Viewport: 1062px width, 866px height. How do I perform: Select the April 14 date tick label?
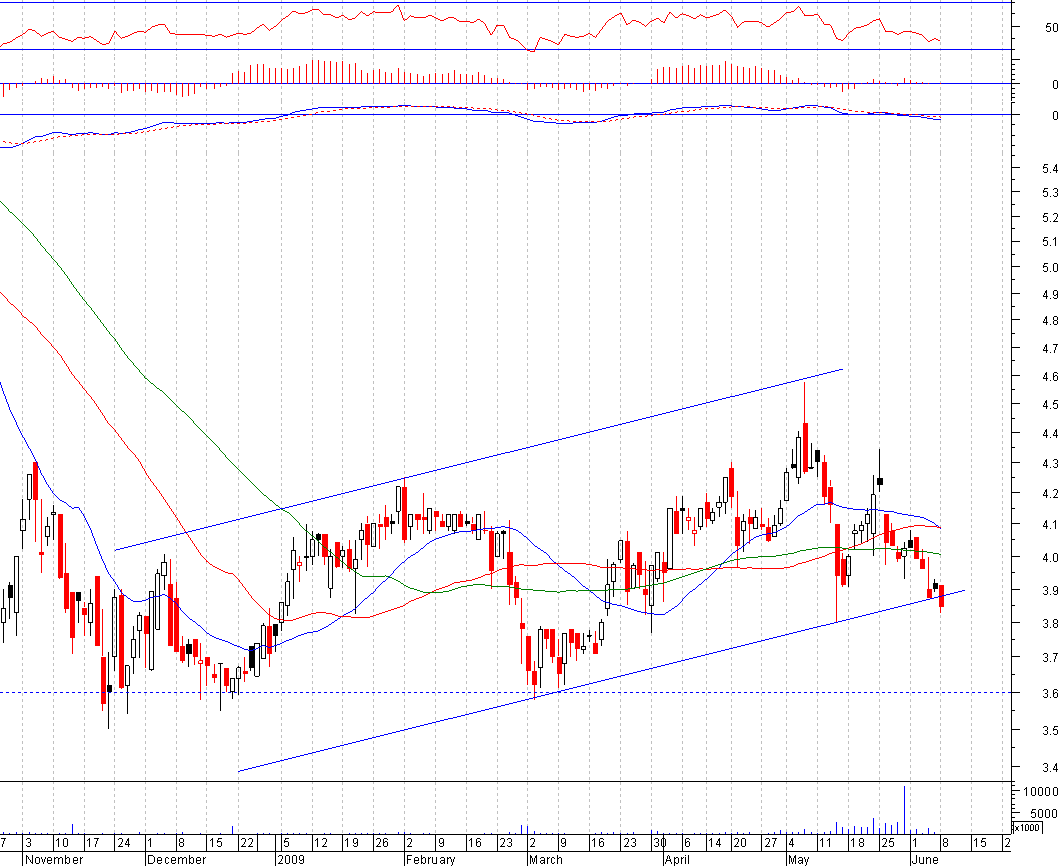pyautogui.click(x=715, y=843)
